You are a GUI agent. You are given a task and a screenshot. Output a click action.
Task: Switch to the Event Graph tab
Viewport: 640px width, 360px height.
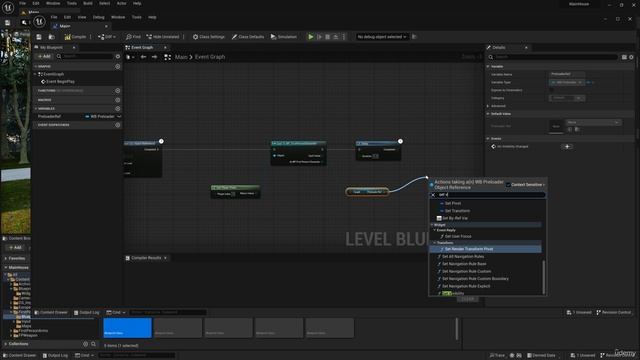(x=142, y=47)
